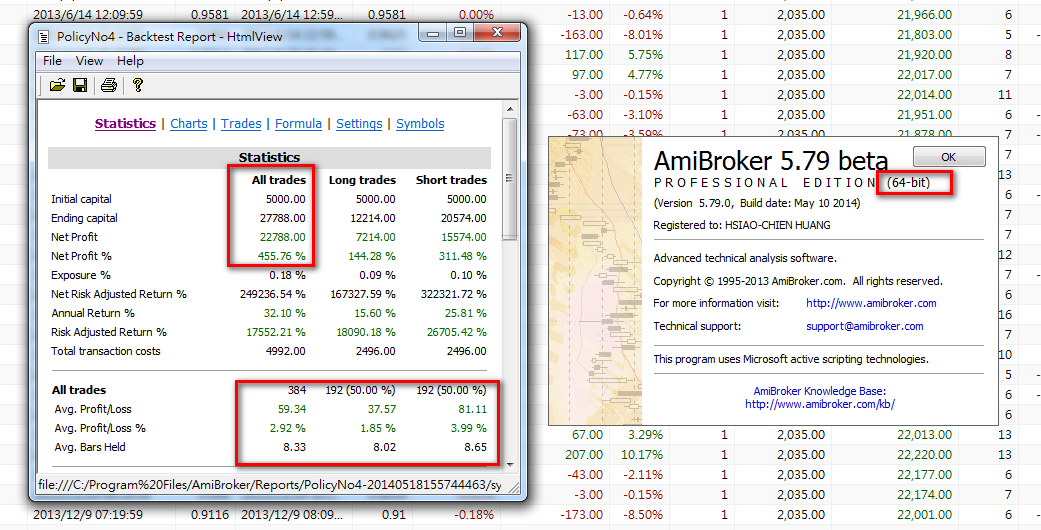Image resolution: width=1041 pixels, height=530 pixels.
Task: Click the Short trades column header
Action: 451,180
